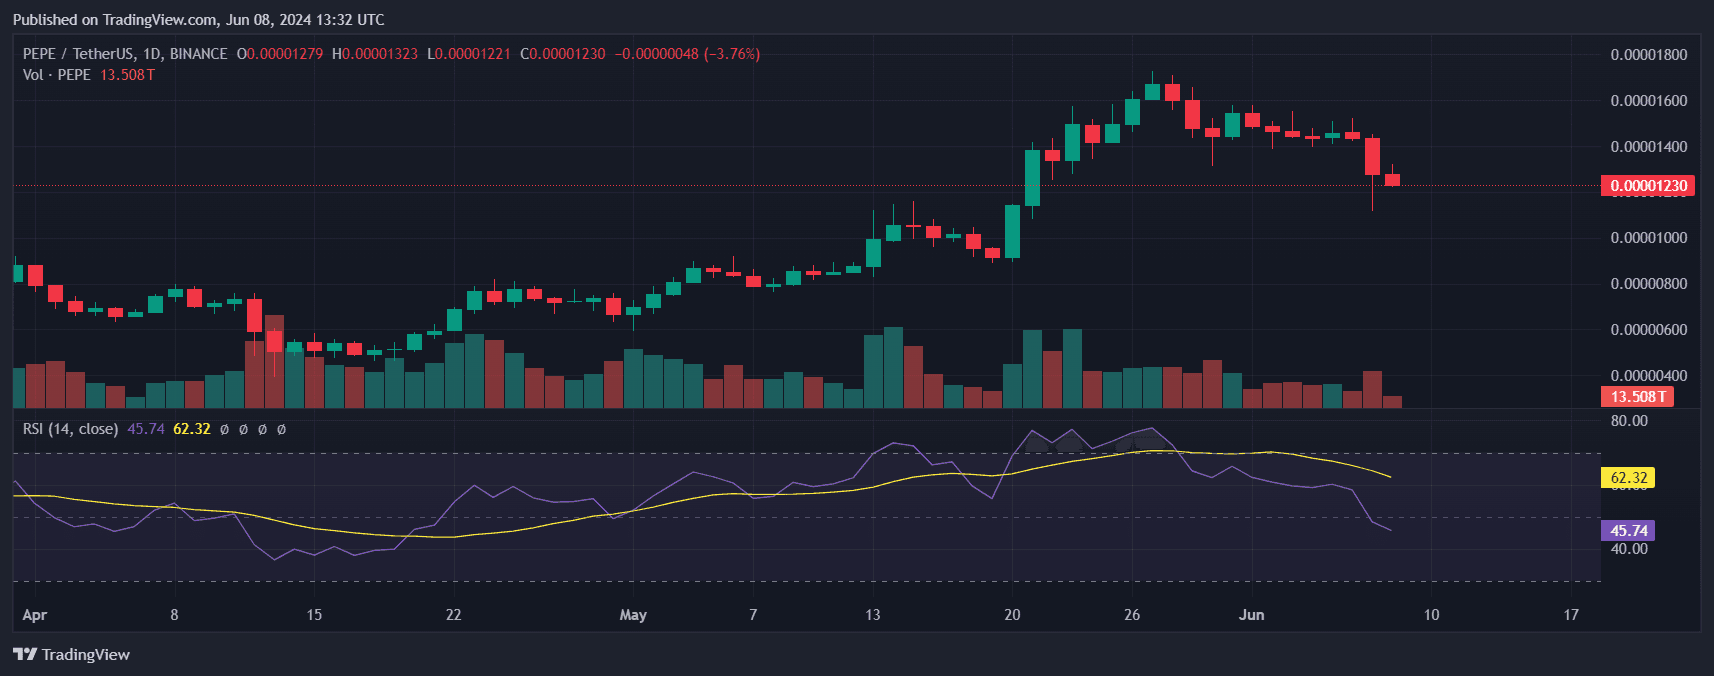This screenshot has width=1714, height=676.
Task: Click the 17 date label on the time axis
Action: [x=1571, y=615]
